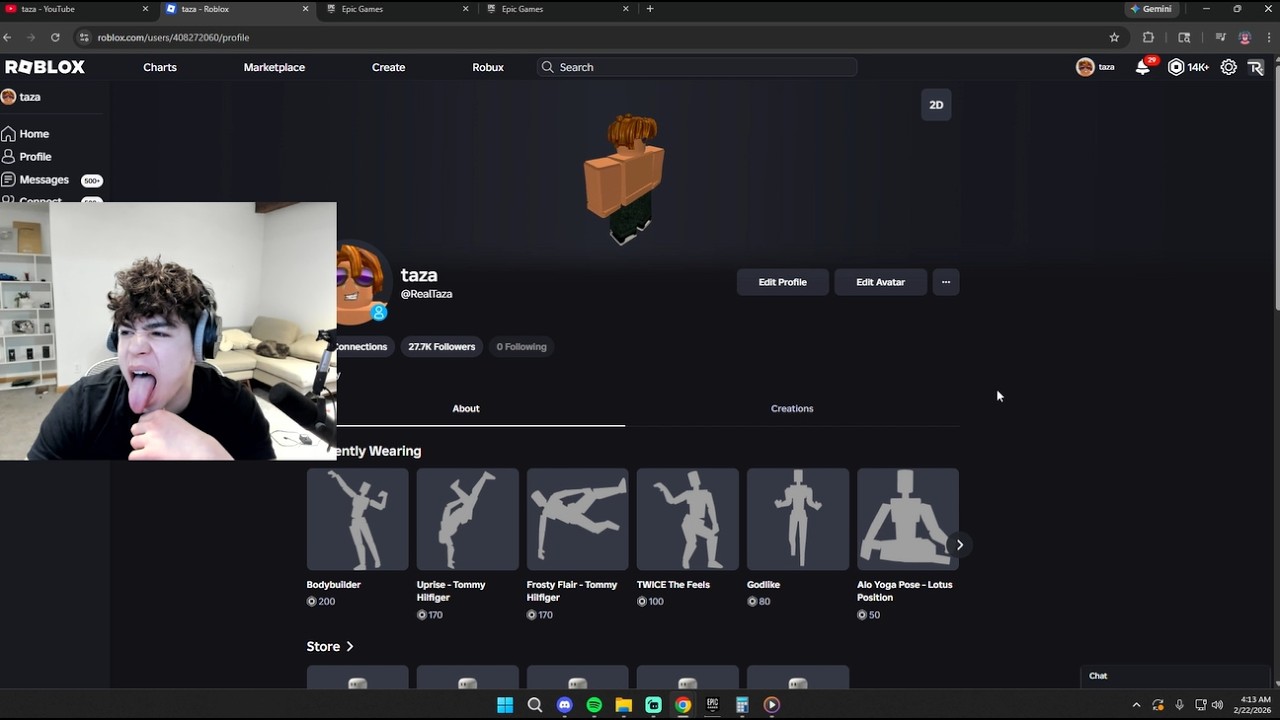
Task: Switch to the Creations tab
Action: [x=792, y=408]
